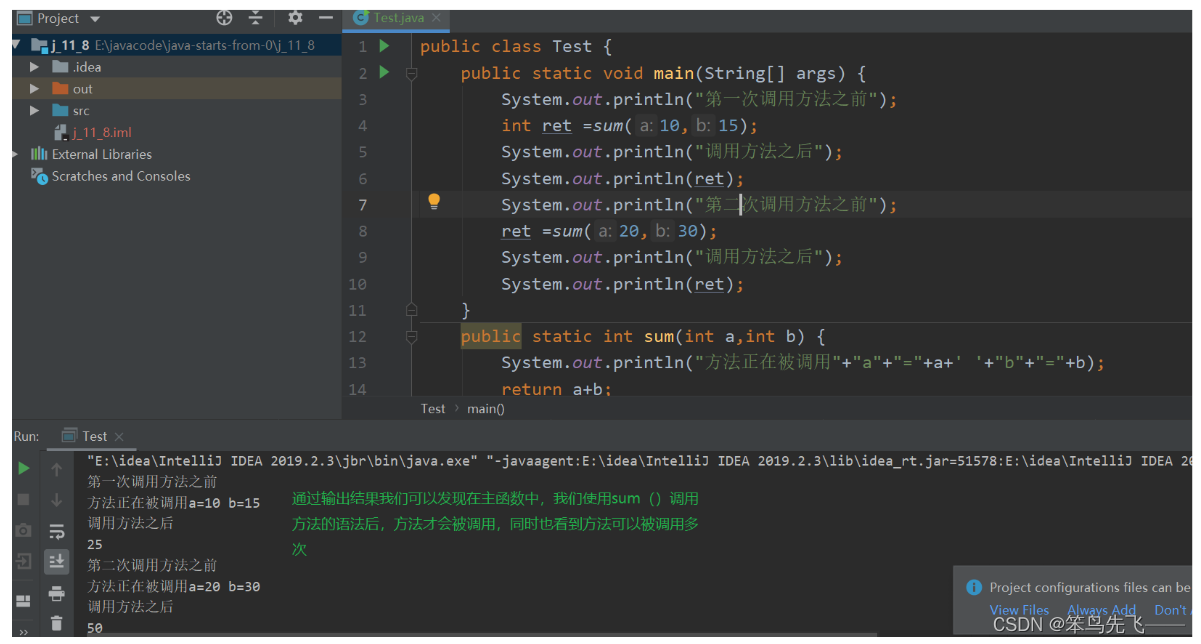Click the first '第一次调用方法之前' console line

(x=152, y=481)
